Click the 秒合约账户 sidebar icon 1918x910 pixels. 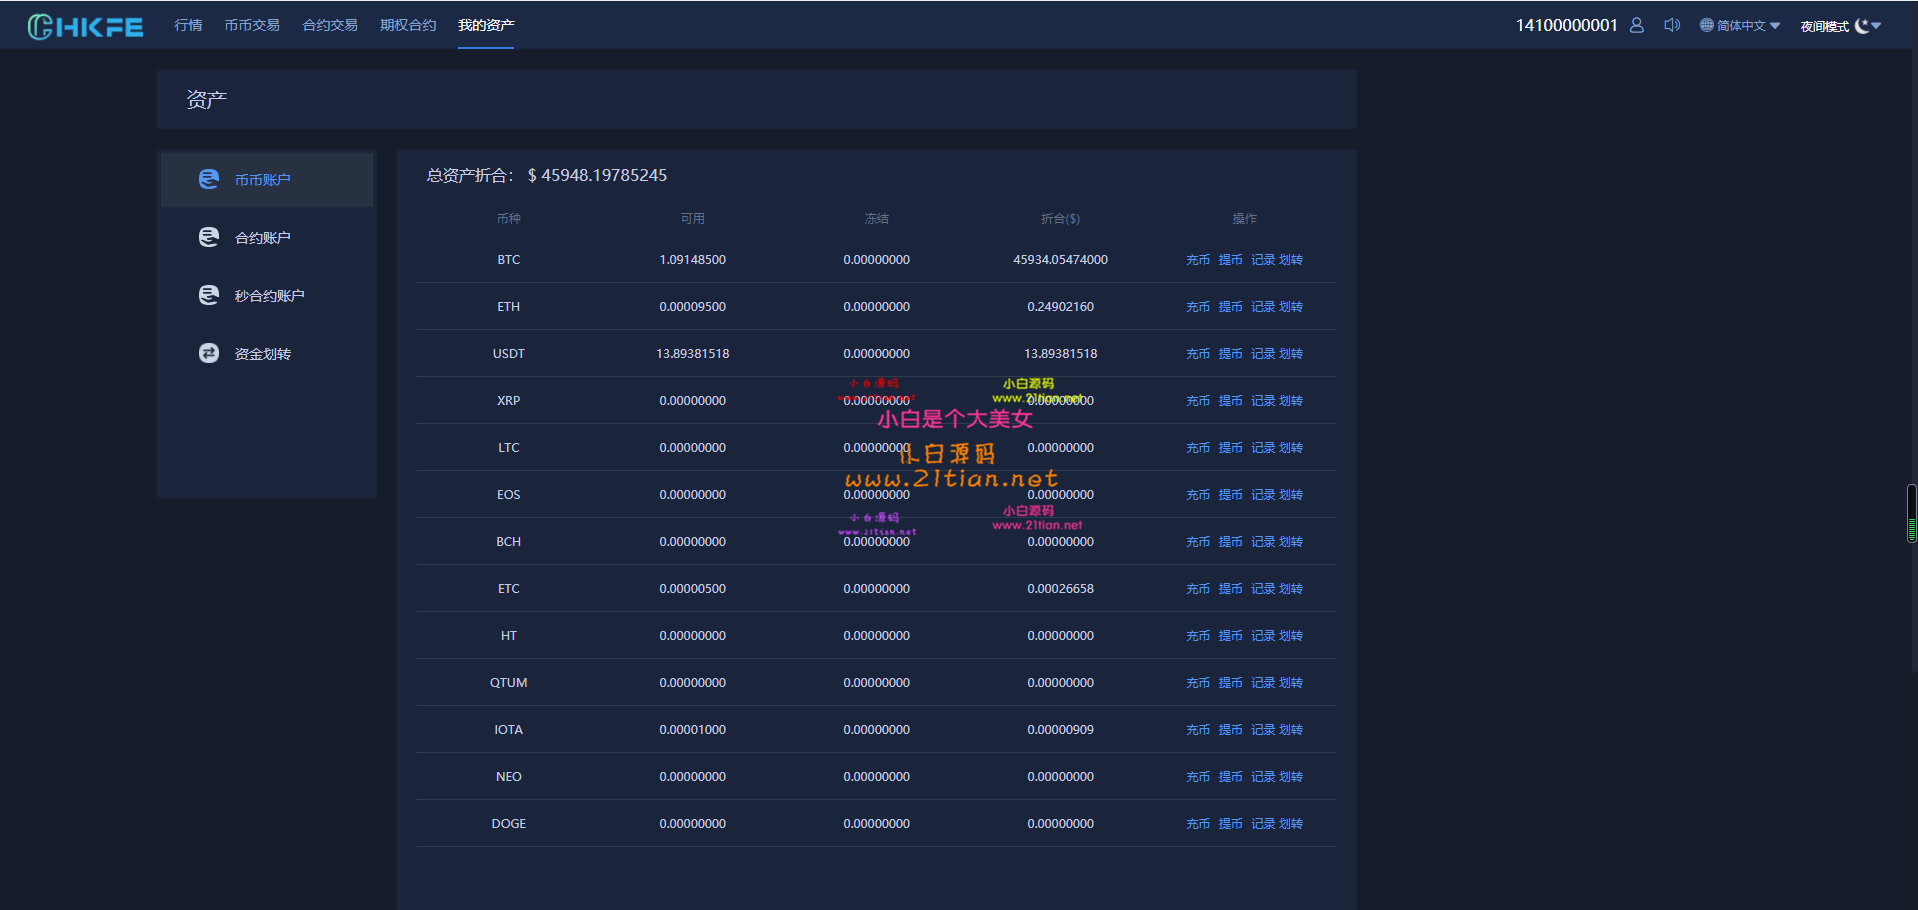(x=208, y=295)
